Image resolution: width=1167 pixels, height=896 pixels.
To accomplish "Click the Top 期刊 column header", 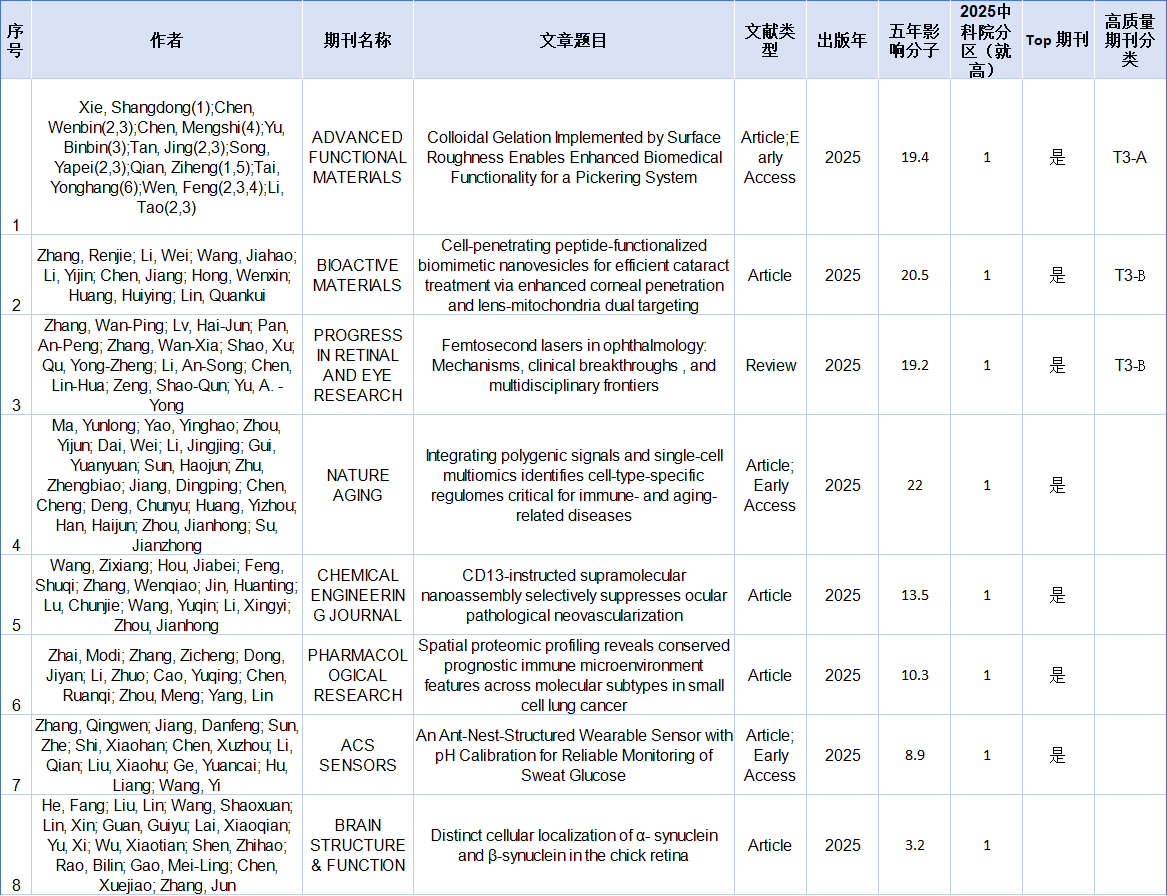I will (x=1057, y=40).
